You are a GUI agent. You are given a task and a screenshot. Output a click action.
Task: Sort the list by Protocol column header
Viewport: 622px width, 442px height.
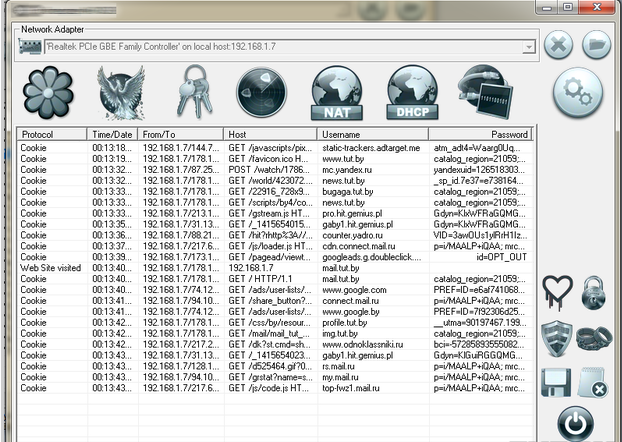[52, 134]
